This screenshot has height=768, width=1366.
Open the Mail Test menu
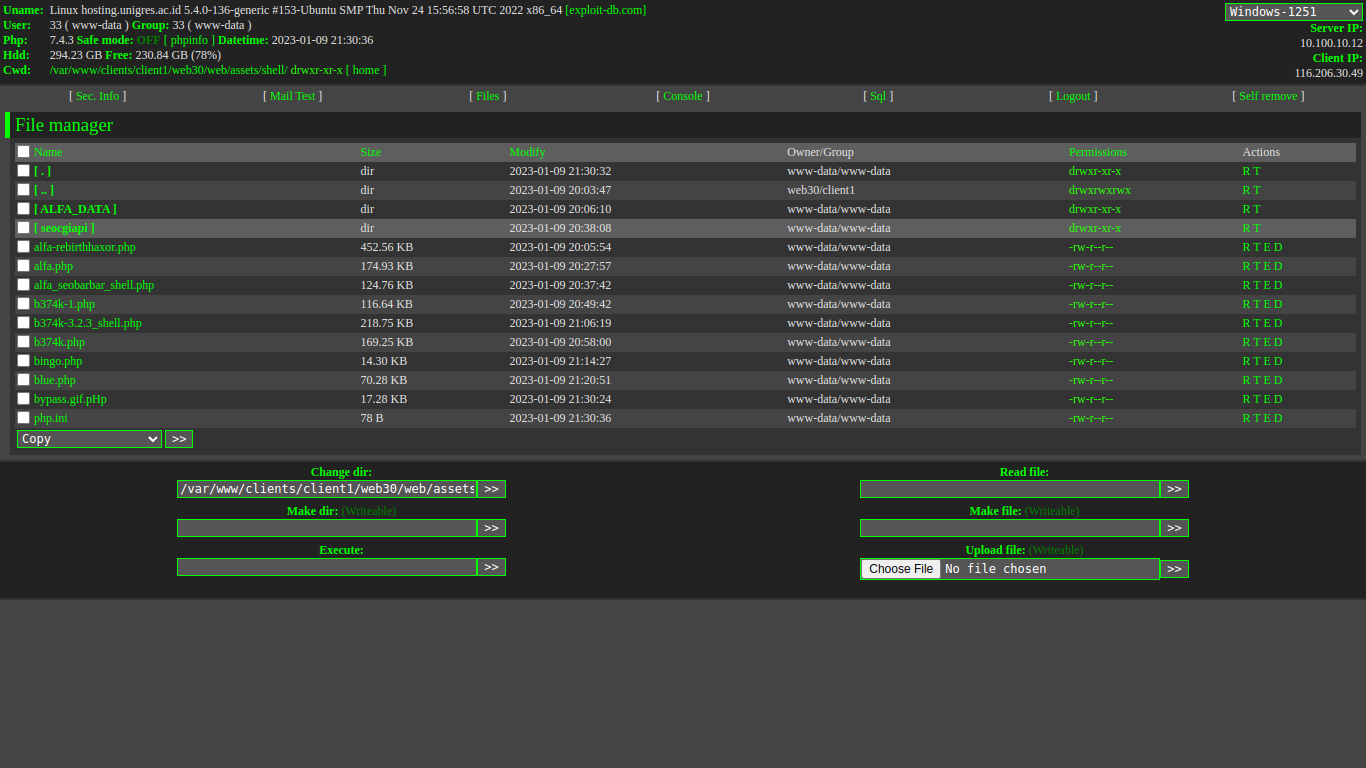tap(292, 96)
